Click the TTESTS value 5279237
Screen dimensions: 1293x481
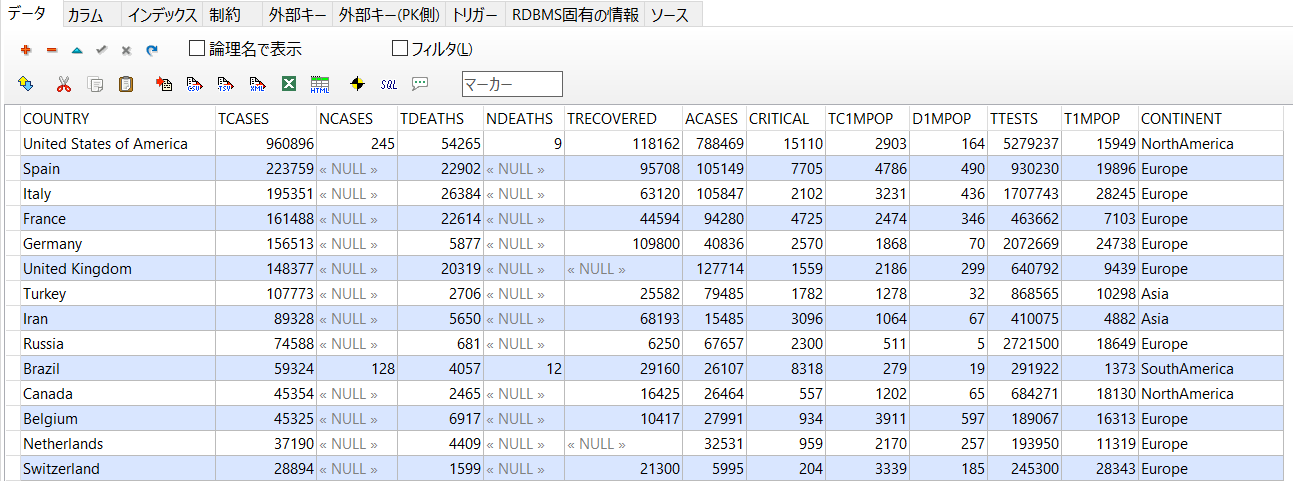[x=1023, y=143]
